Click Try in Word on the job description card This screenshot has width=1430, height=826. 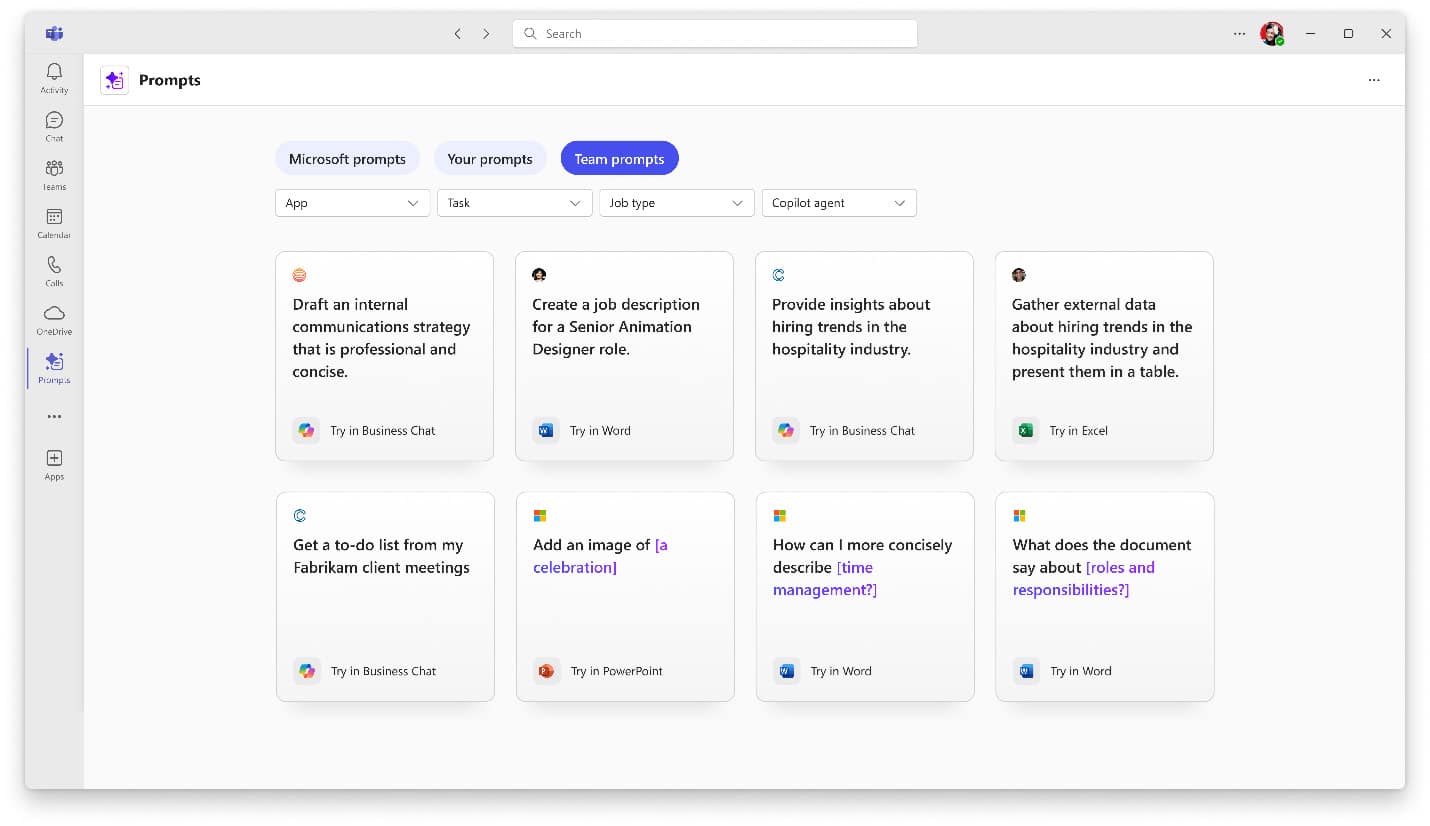click(586, 430)
